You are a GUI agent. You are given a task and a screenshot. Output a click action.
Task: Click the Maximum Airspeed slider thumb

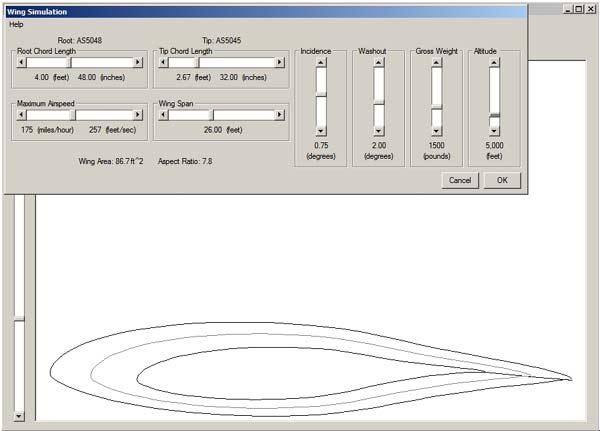(x=74, y=115)
